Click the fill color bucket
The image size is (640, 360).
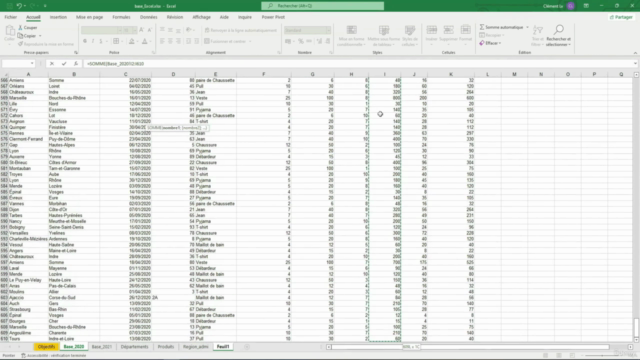[131, 41]
